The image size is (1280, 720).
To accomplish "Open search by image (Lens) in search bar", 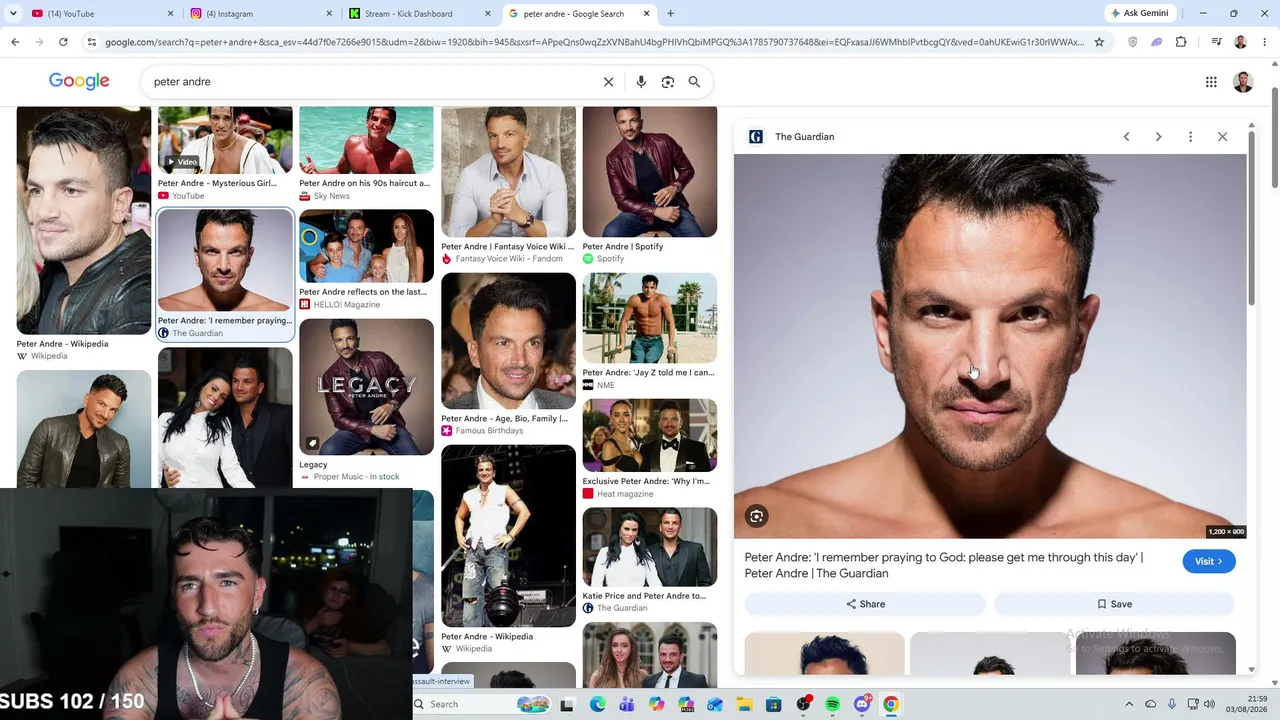I will 668,82.
